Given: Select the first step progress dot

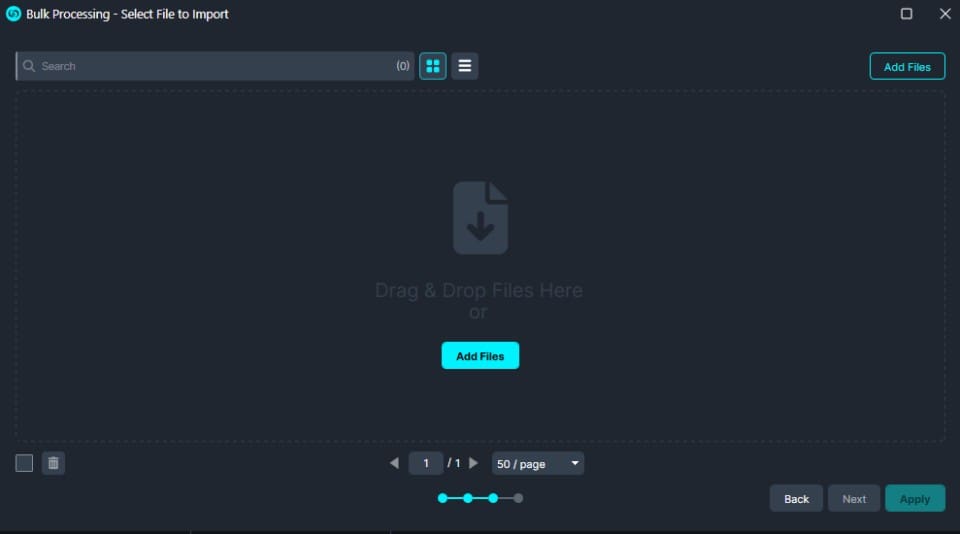Looking at the screenshot, I should pyautogui.click(x=442, y=498).
